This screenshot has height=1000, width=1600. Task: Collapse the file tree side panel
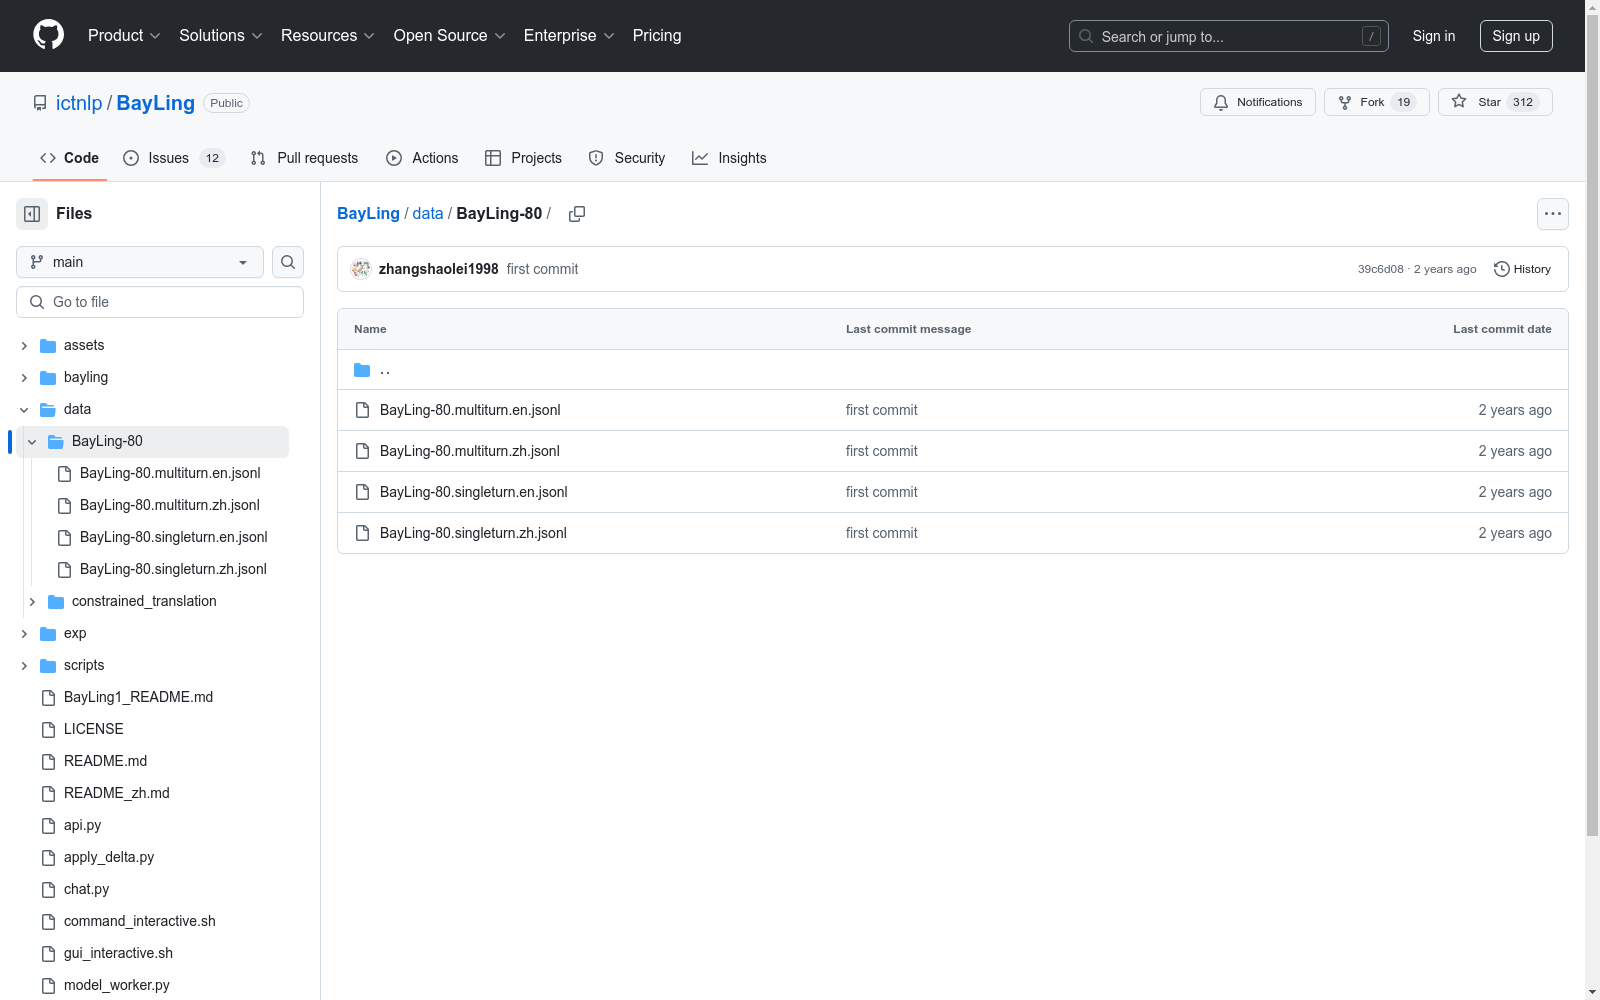tap(32, 214)
